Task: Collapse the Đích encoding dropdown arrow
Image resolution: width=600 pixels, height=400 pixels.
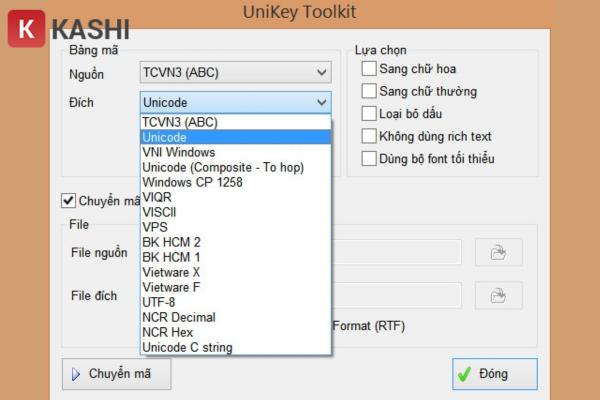Action: tap(321, 102)
